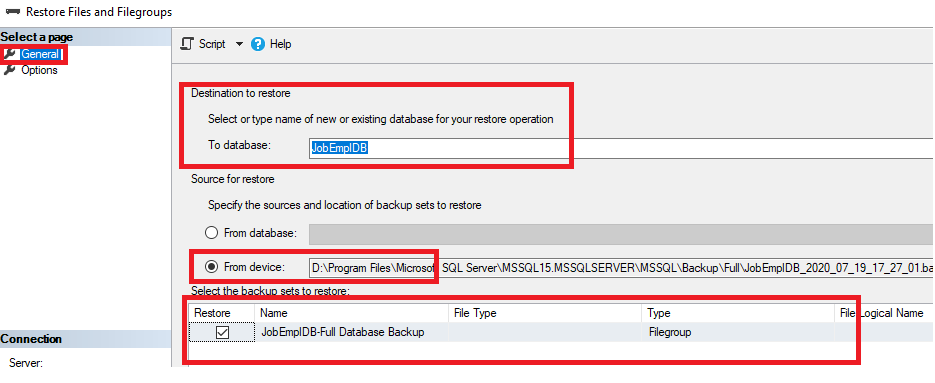The image size is (935, 383).
Task: Click the 'Filegroup' type cell
Action: (738, 332)
